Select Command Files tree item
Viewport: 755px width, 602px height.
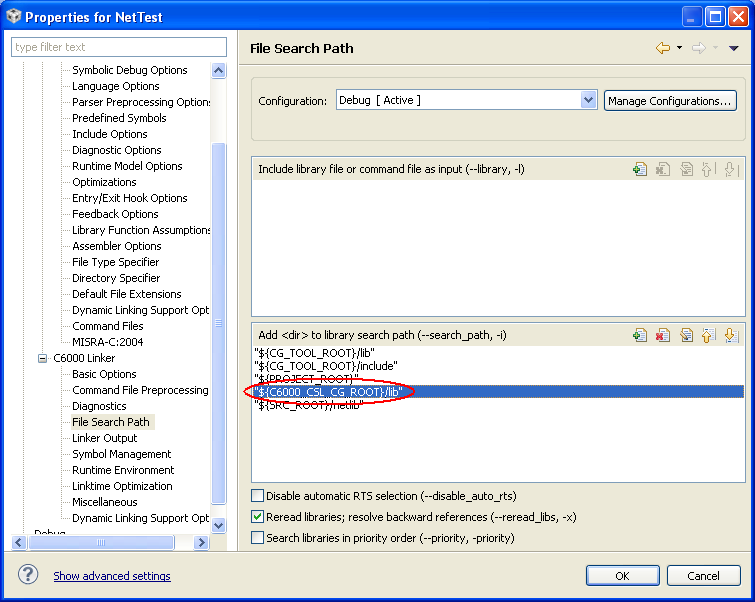pyautogui.click(x=107, y=326)
